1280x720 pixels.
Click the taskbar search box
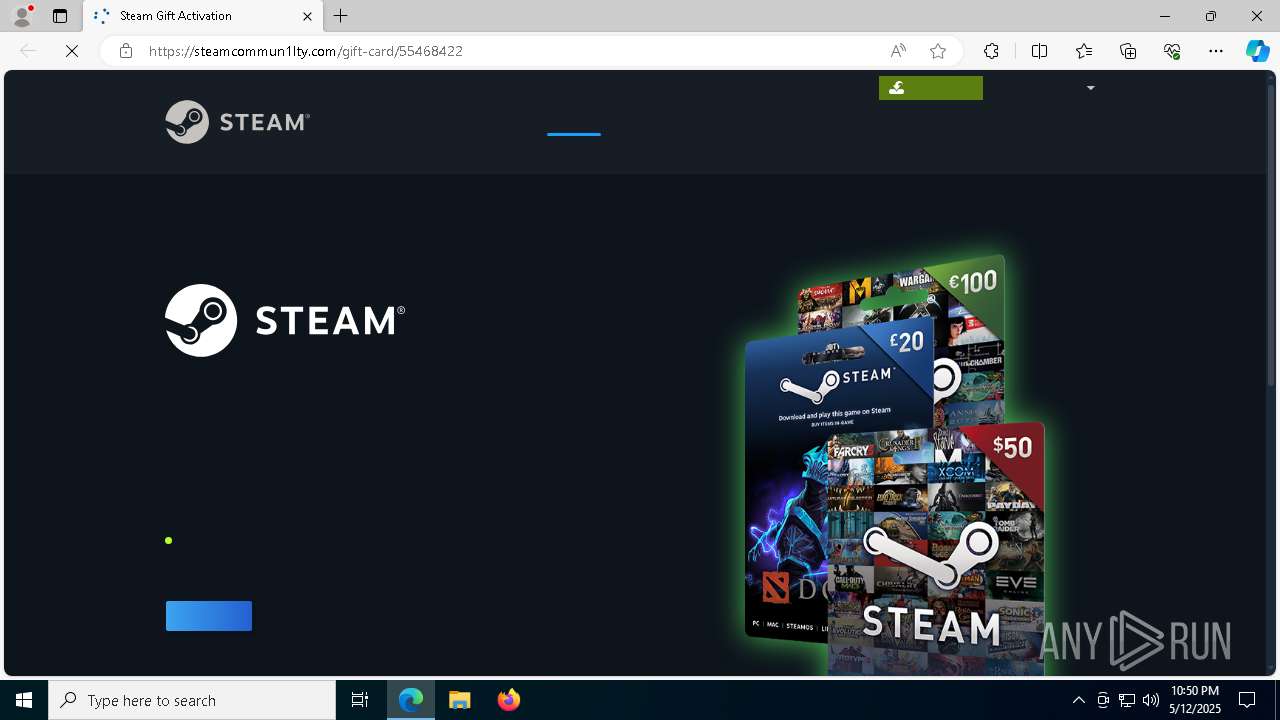click(192, 700)
